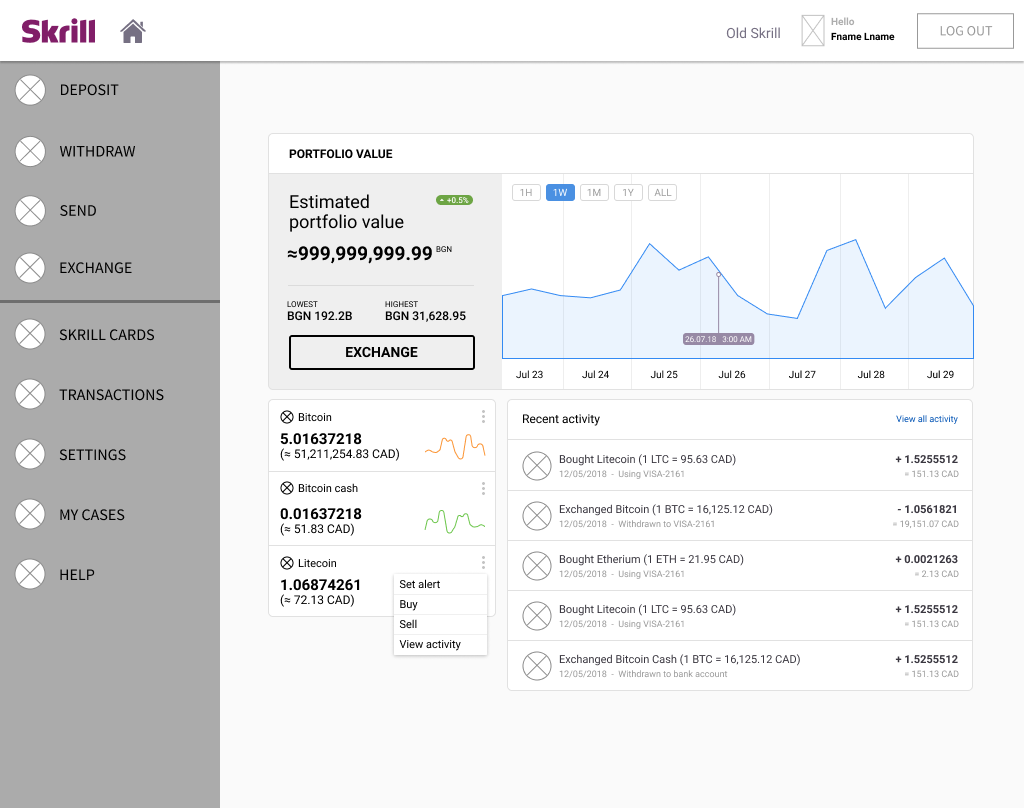Click the Litecoin coin icon
1024x808 pixels.
click(287, 563)
